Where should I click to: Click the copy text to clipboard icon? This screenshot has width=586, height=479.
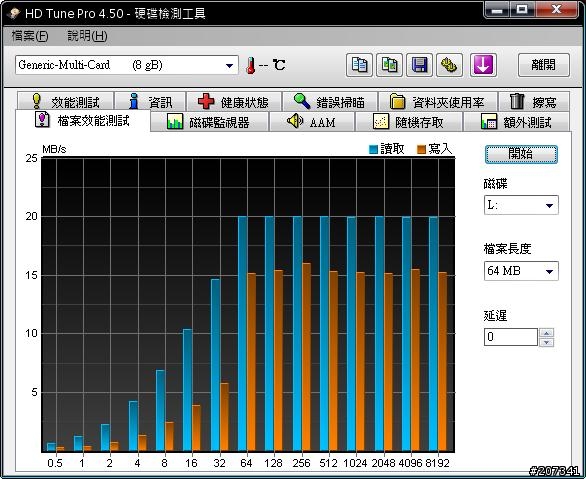pyautogui.click(x=359, y=65)
